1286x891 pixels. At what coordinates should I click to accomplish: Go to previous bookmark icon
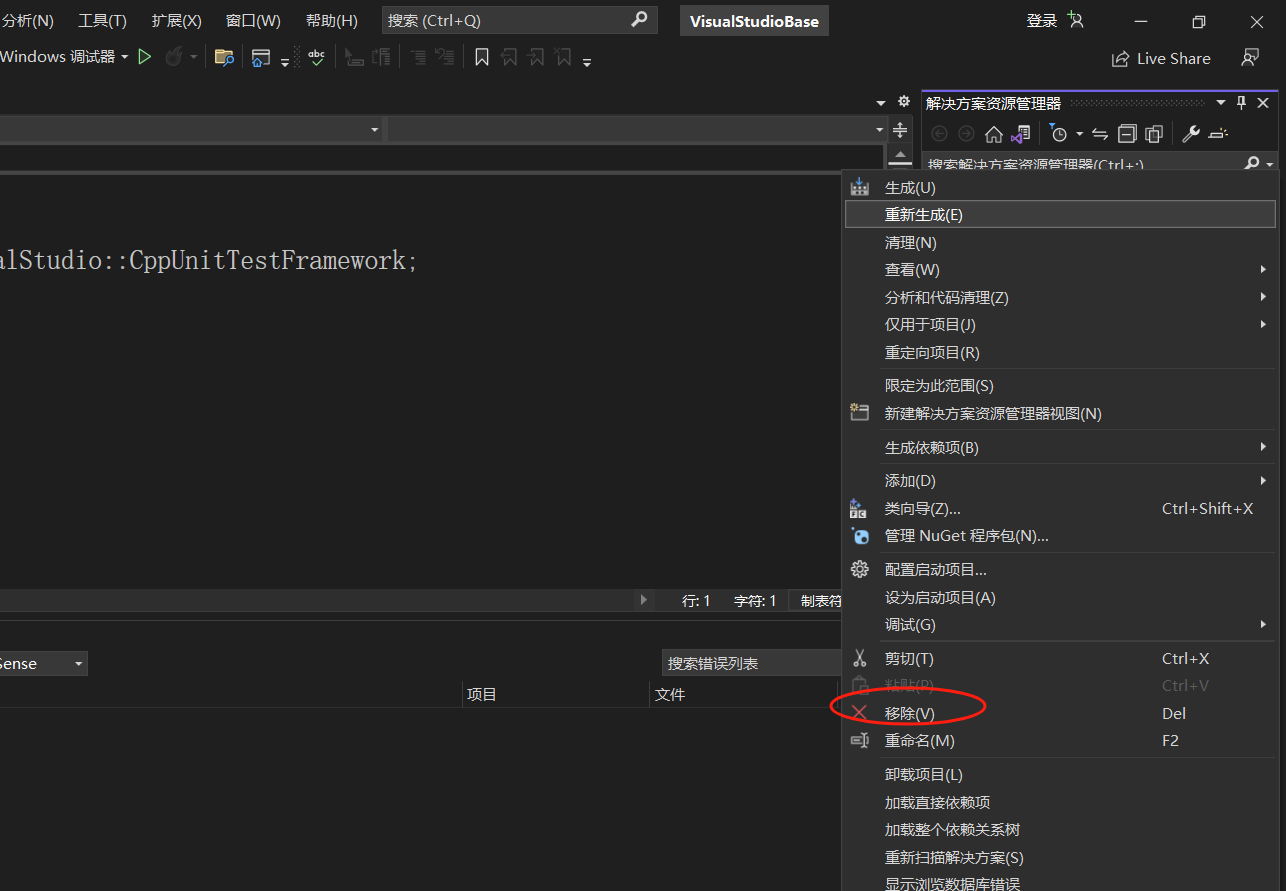508,58
